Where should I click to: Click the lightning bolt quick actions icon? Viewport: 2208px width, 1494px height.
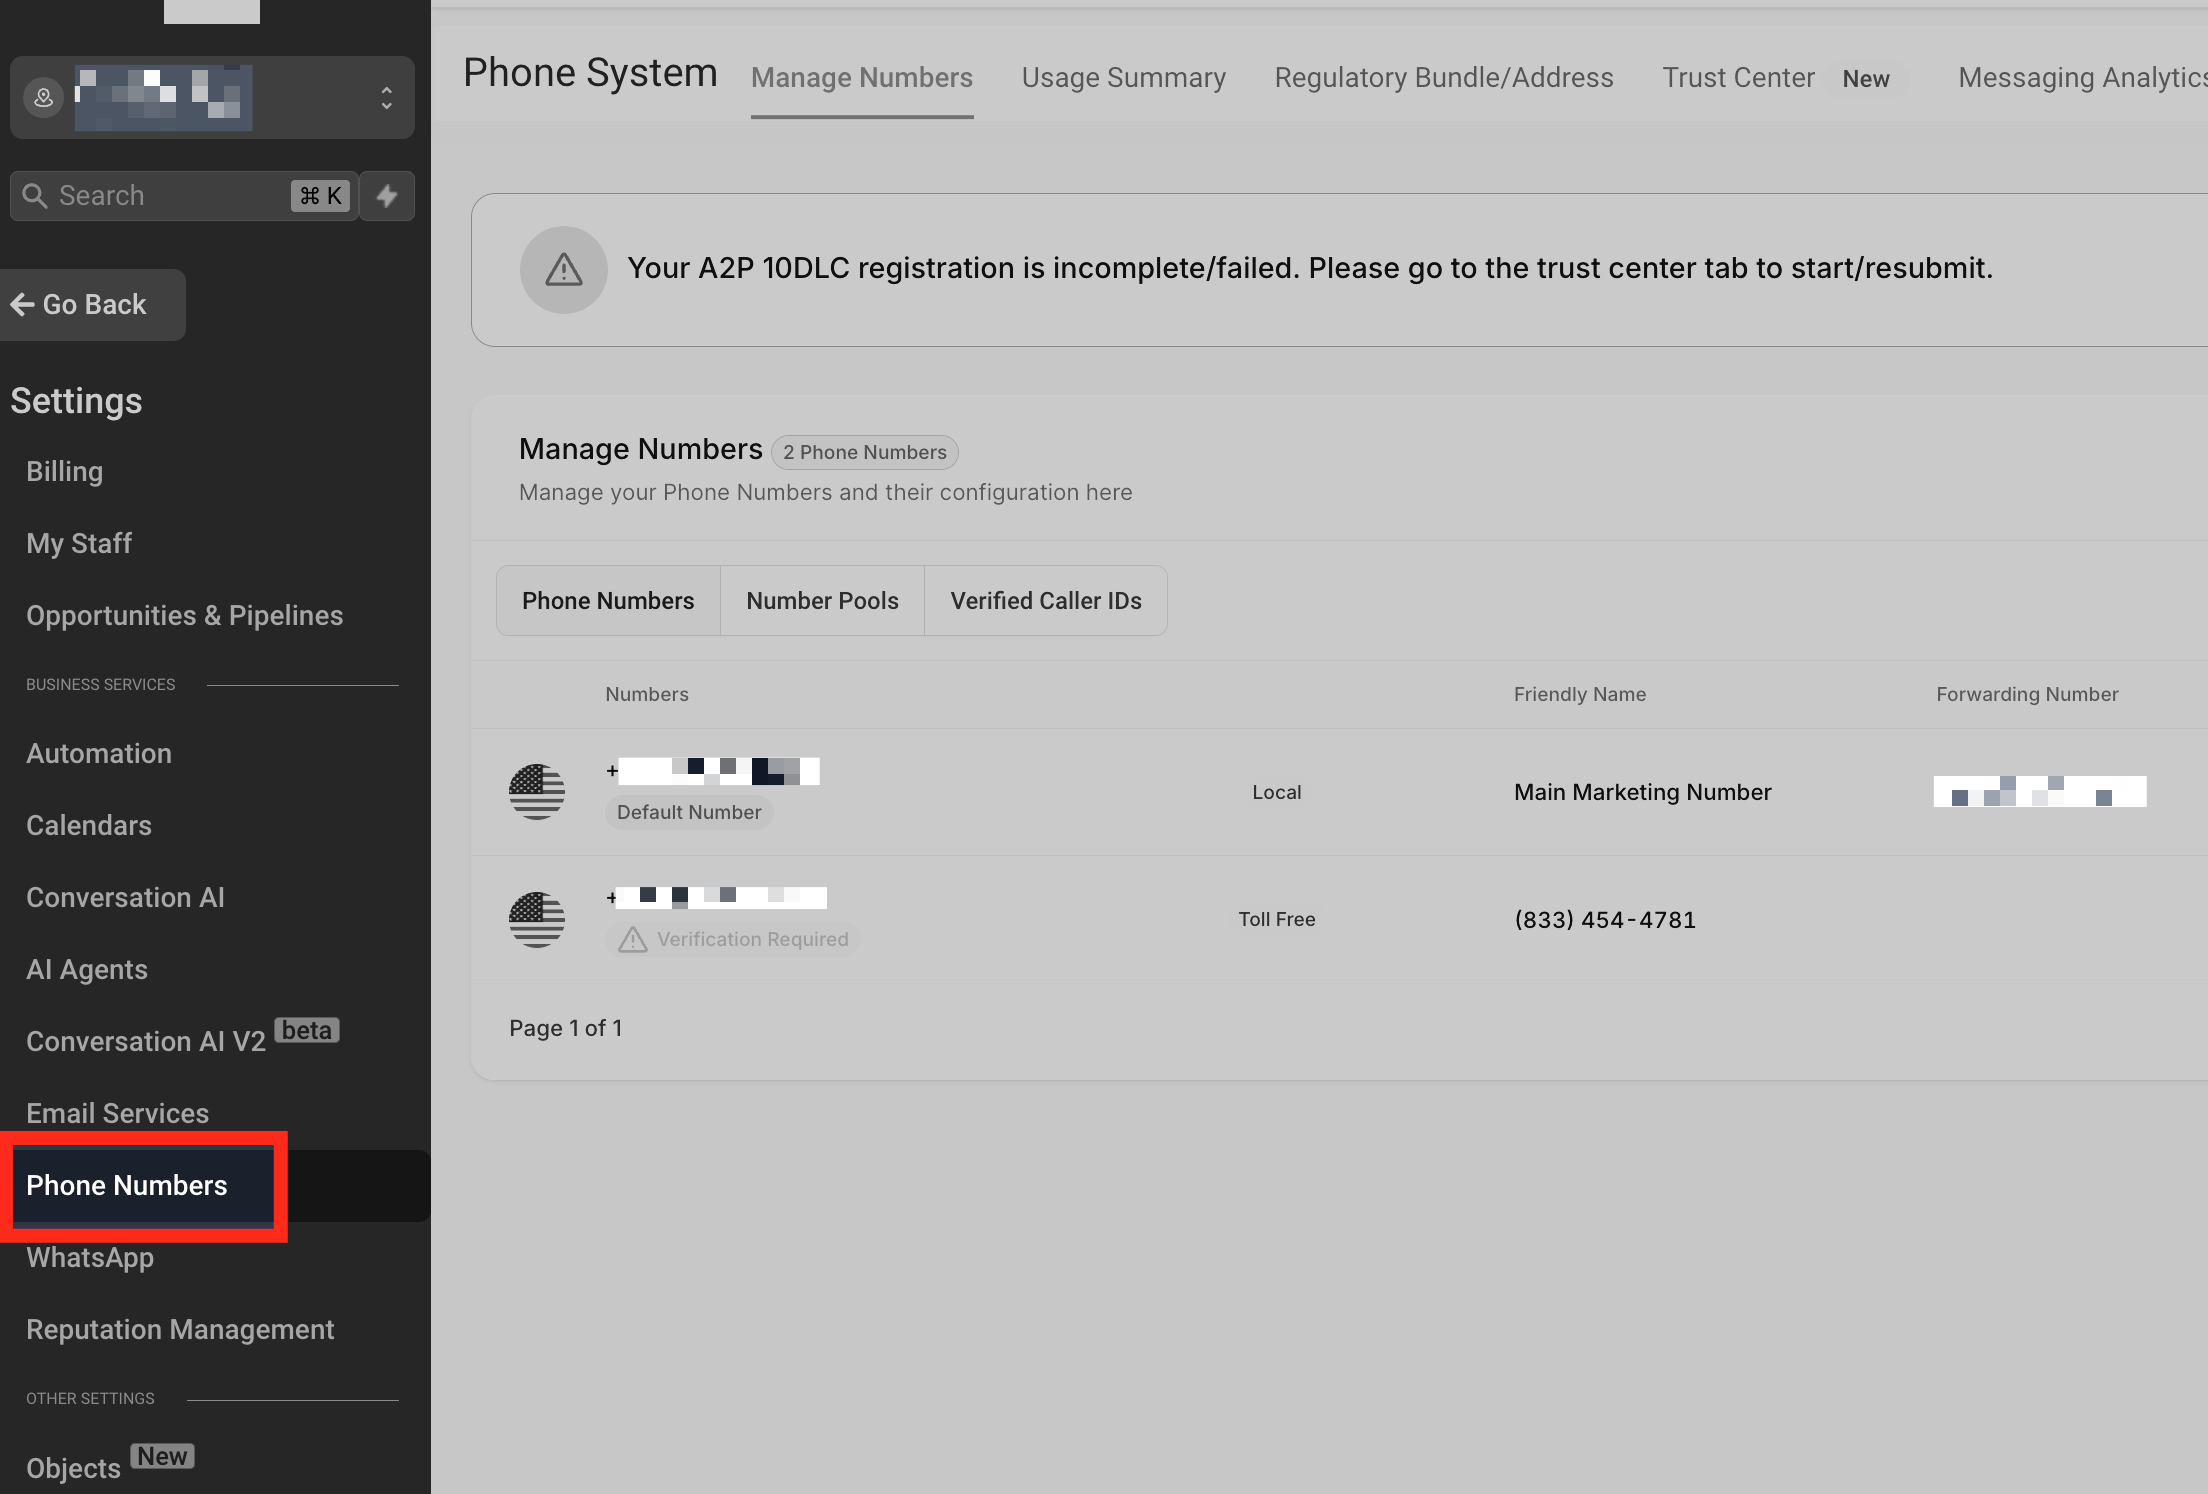[387, 196]
